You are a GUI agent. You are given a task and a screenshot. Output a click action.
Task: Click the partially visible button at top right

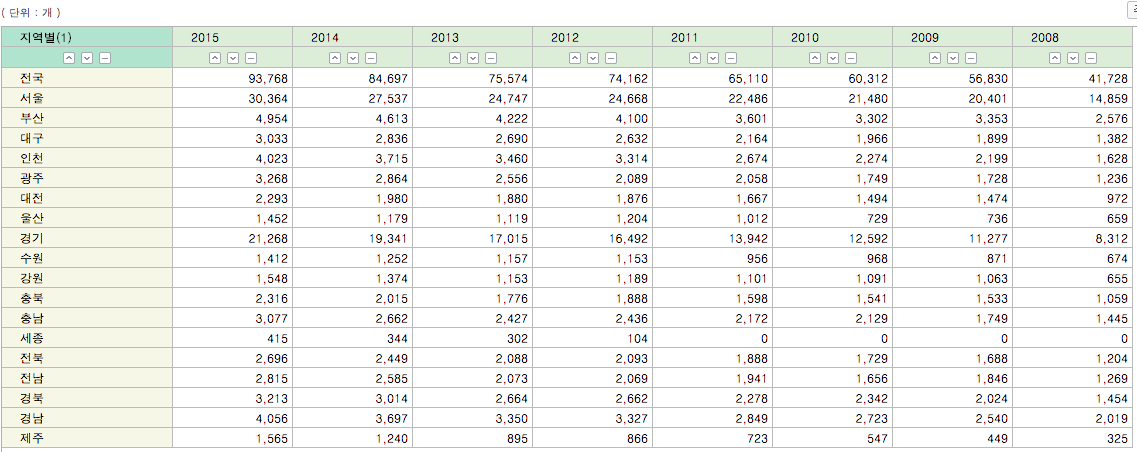coord(1132,9)
